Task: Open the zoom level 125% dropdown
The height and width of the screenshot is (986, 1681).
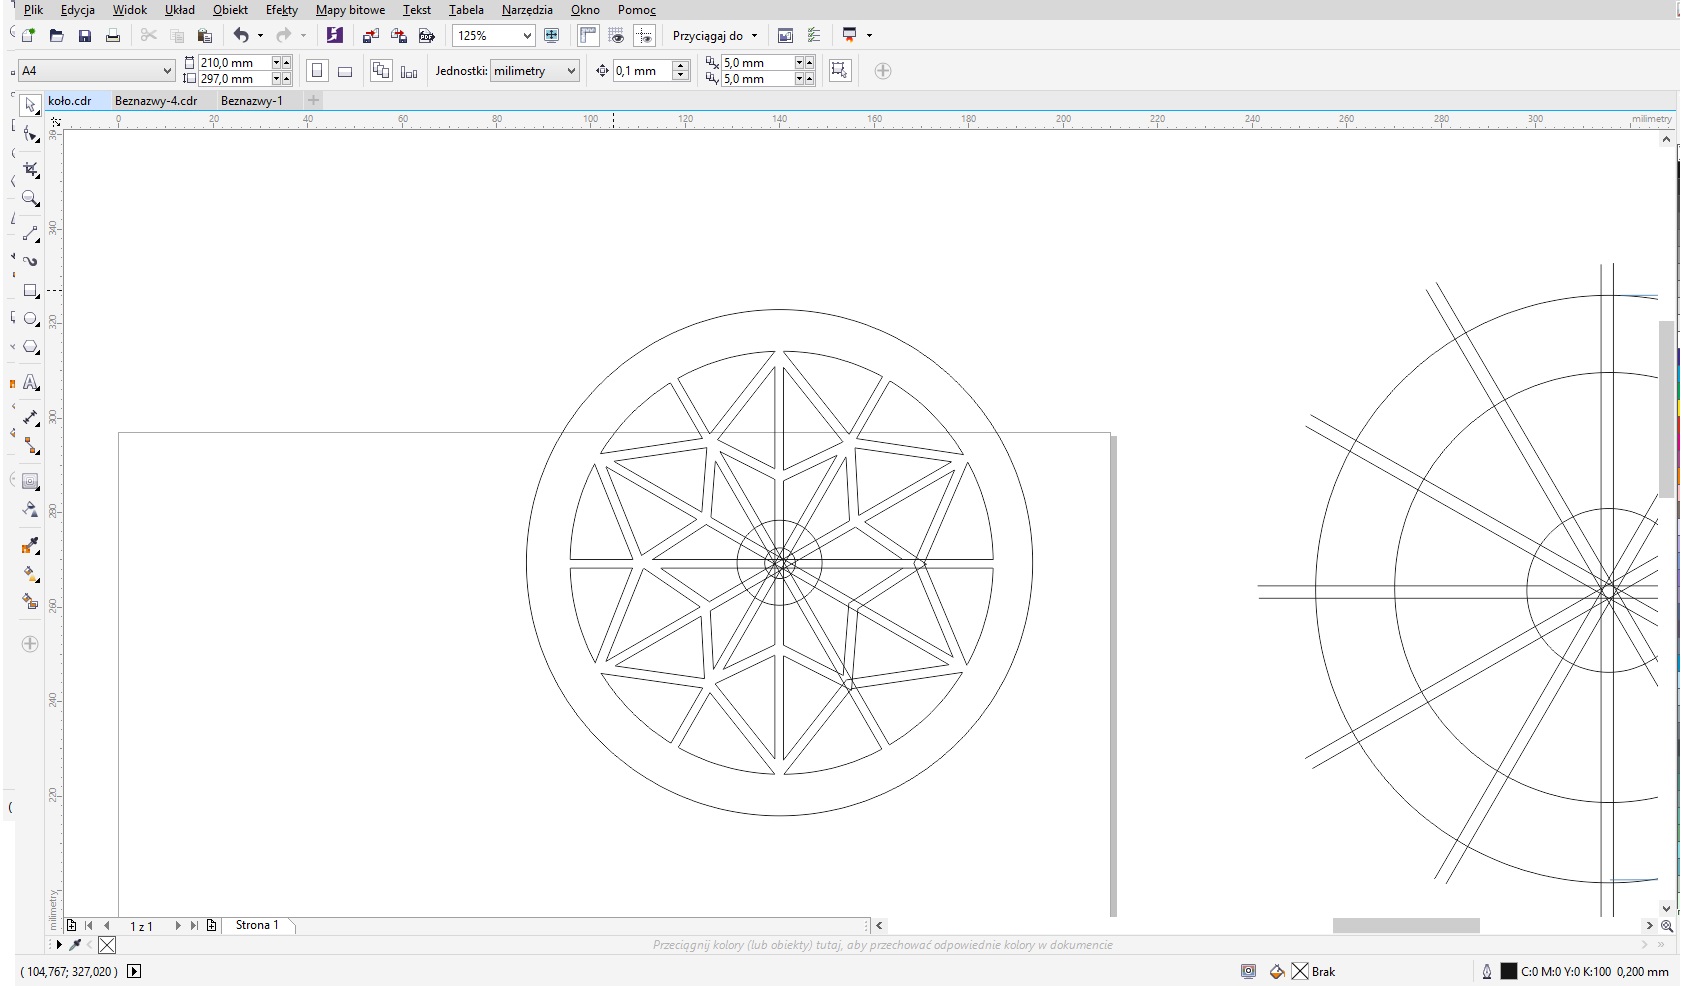Action: [527, 36]
